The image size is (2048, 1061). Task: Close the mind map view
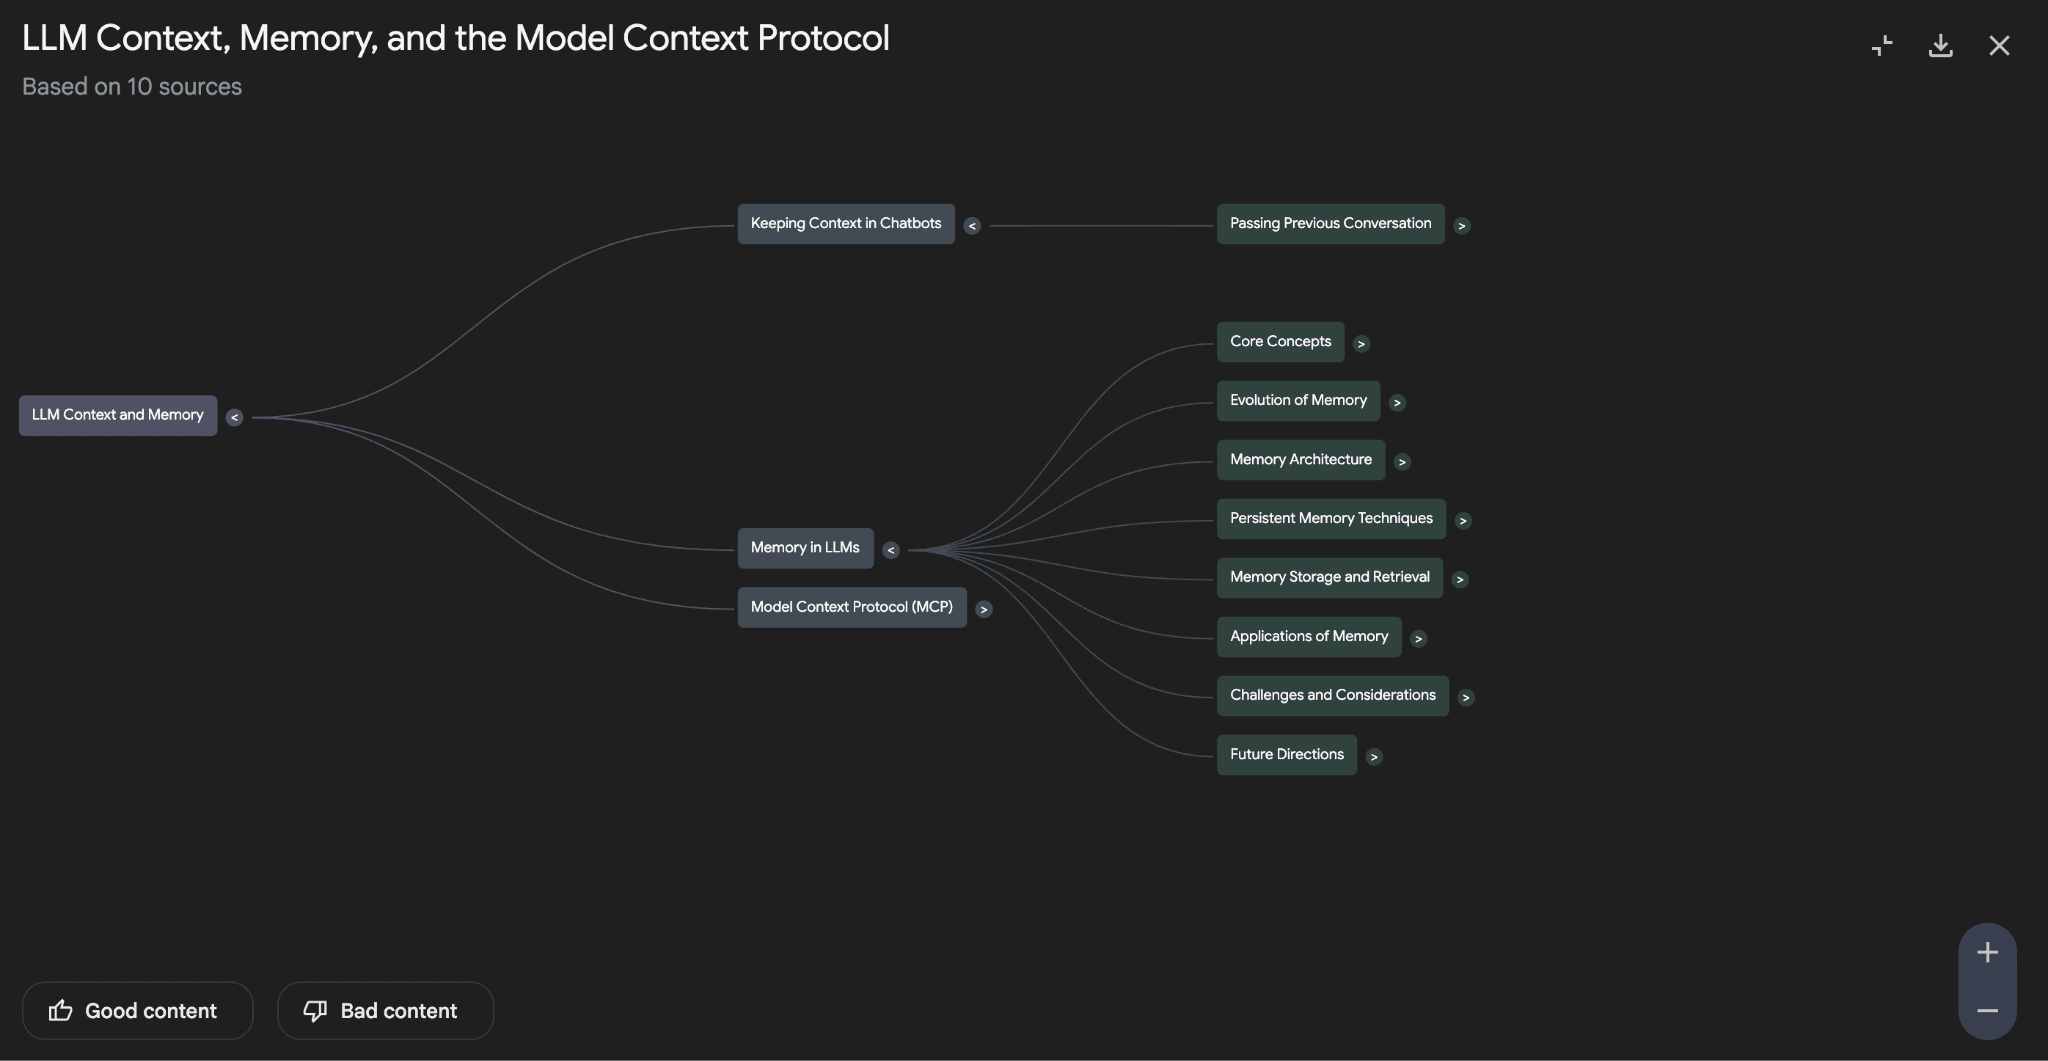click(x=1999, y=46)
